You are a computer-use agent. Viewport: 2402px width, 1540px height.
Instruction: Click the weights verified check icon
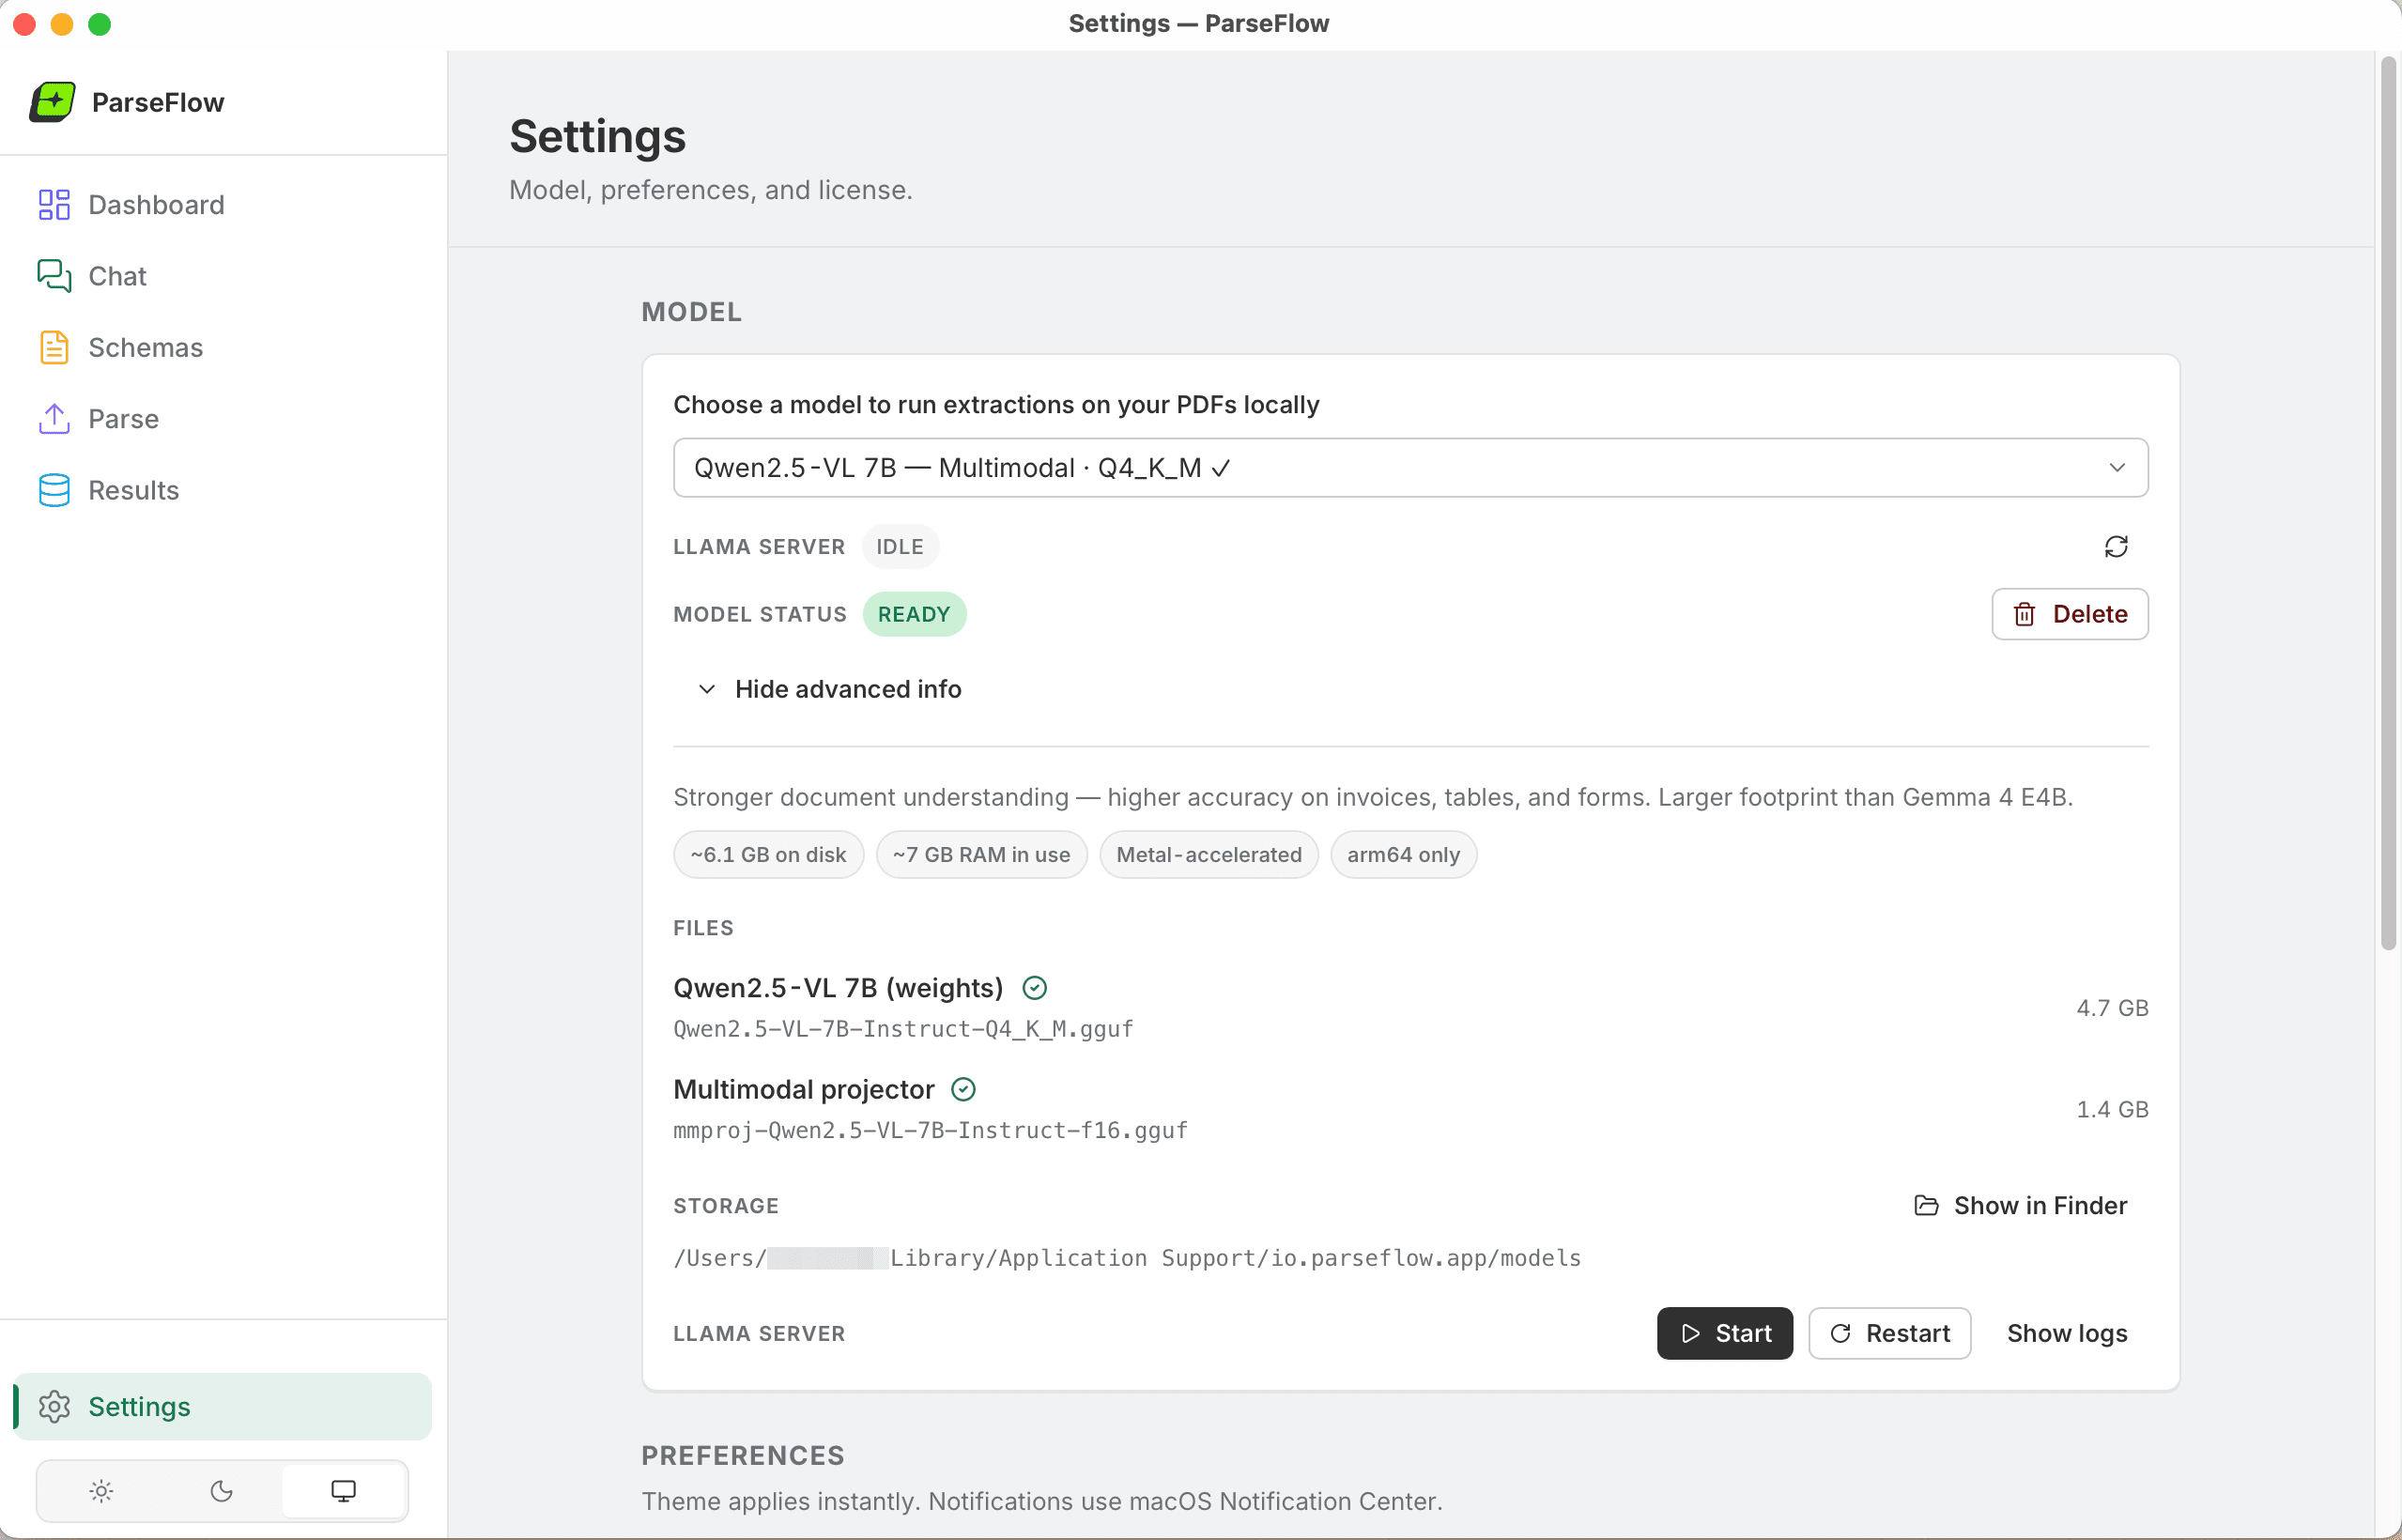point(1034,988)
